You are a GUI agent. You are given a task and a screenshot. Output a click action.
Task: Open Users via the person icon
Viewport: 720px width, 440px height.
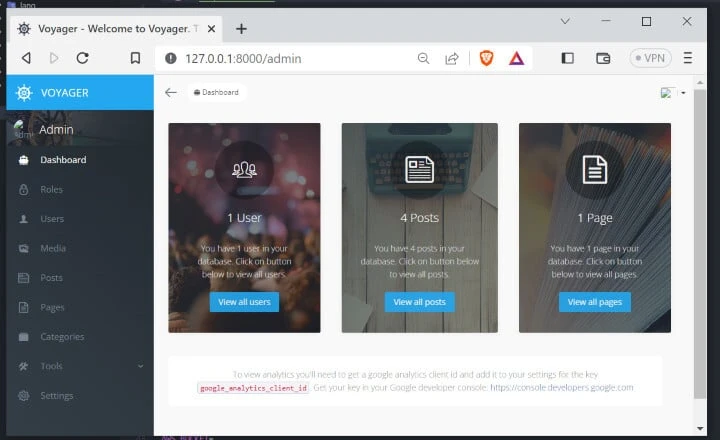24,219
